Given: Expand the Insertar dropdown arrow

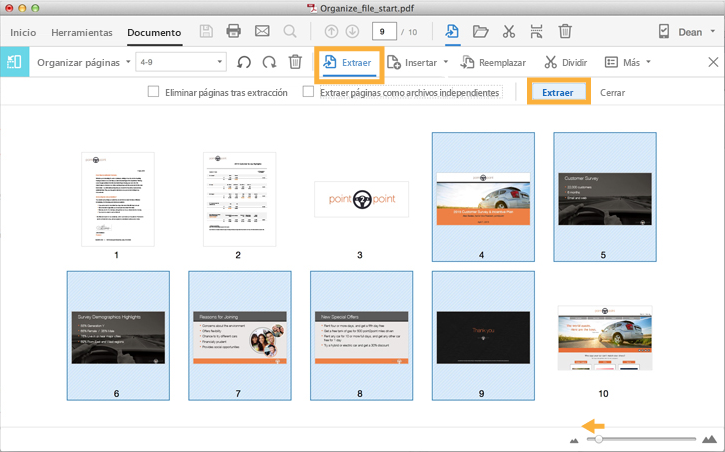Looking at the screenshot, I should 446,62.
